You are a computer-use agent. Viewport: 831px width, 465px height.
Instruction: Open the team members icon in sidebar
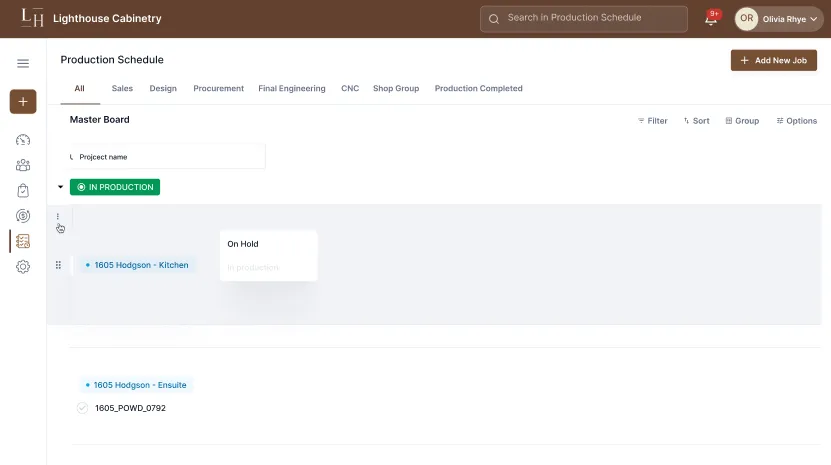[x=23, y=165]
